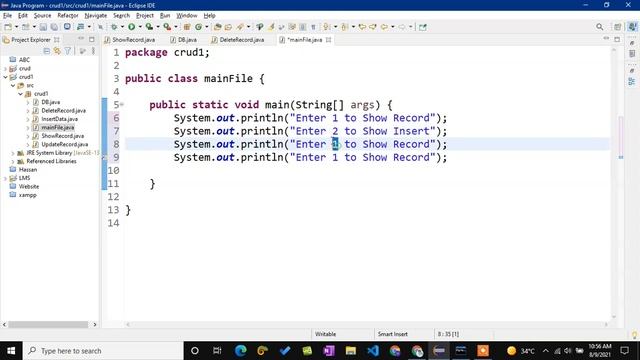Click the Search flashlight toolbar icon
This screenshot has height=360, width=640.
tap(240, 27)
